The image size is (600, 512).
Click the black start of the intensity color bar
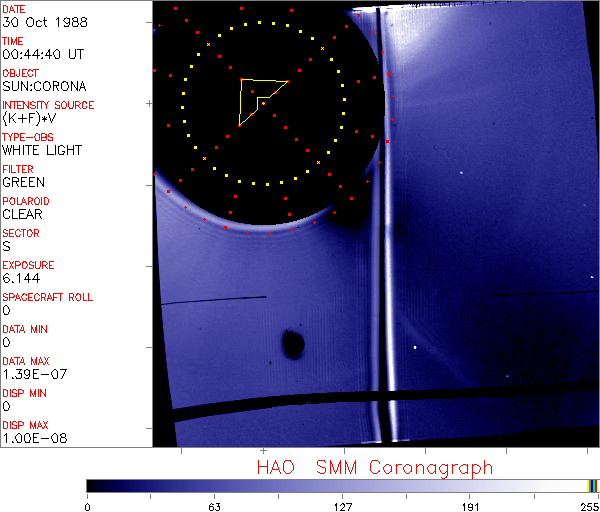pos(92,485)
